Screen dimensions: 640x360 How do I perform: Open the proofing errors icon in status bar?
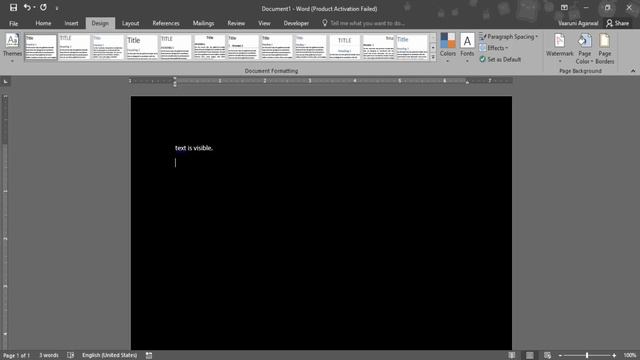(70, 356)
